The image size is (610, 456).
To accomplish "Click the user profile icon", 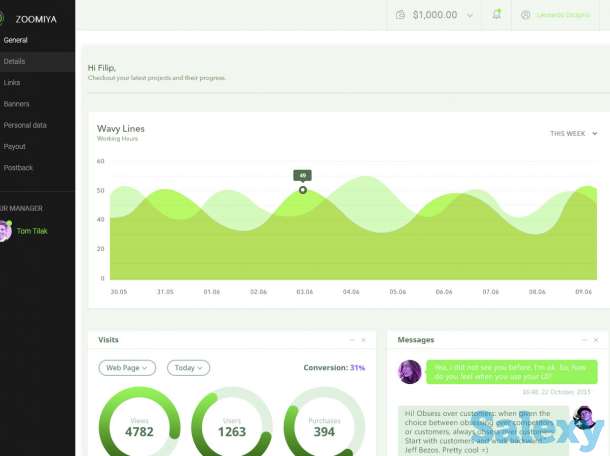I will [526, 15].
